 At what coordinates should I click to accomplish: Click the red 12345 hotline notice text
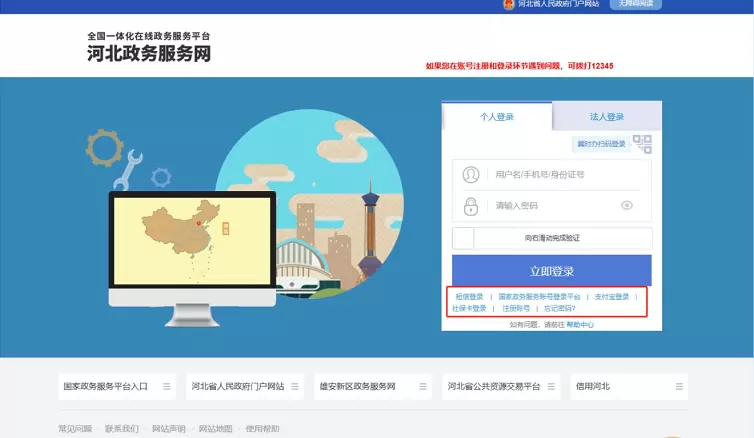519,66
